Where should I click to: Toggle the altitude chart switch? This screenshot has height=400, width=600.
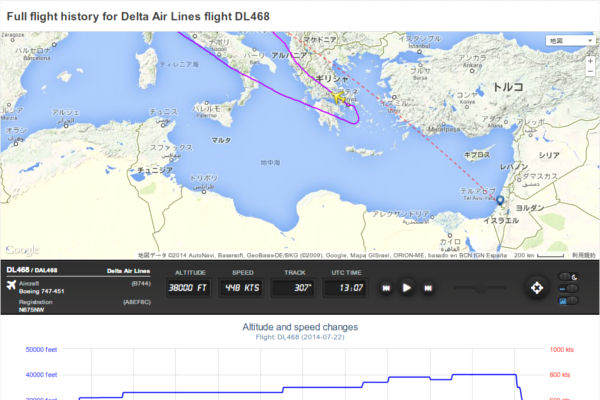pos(569,301)
